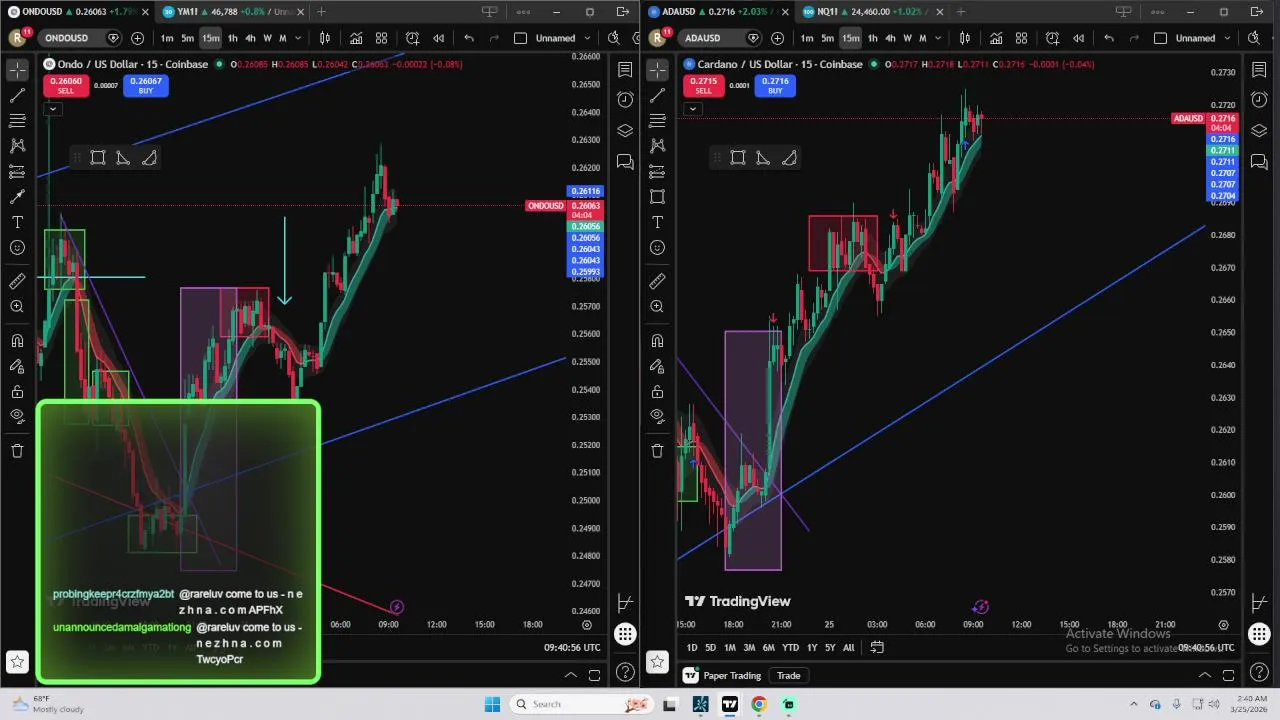Image resolution: width=1280 pixels, height=720 pixels.
Task: Open the watchlist panel in ADAUSD window
Action: tap(1259, 70)
